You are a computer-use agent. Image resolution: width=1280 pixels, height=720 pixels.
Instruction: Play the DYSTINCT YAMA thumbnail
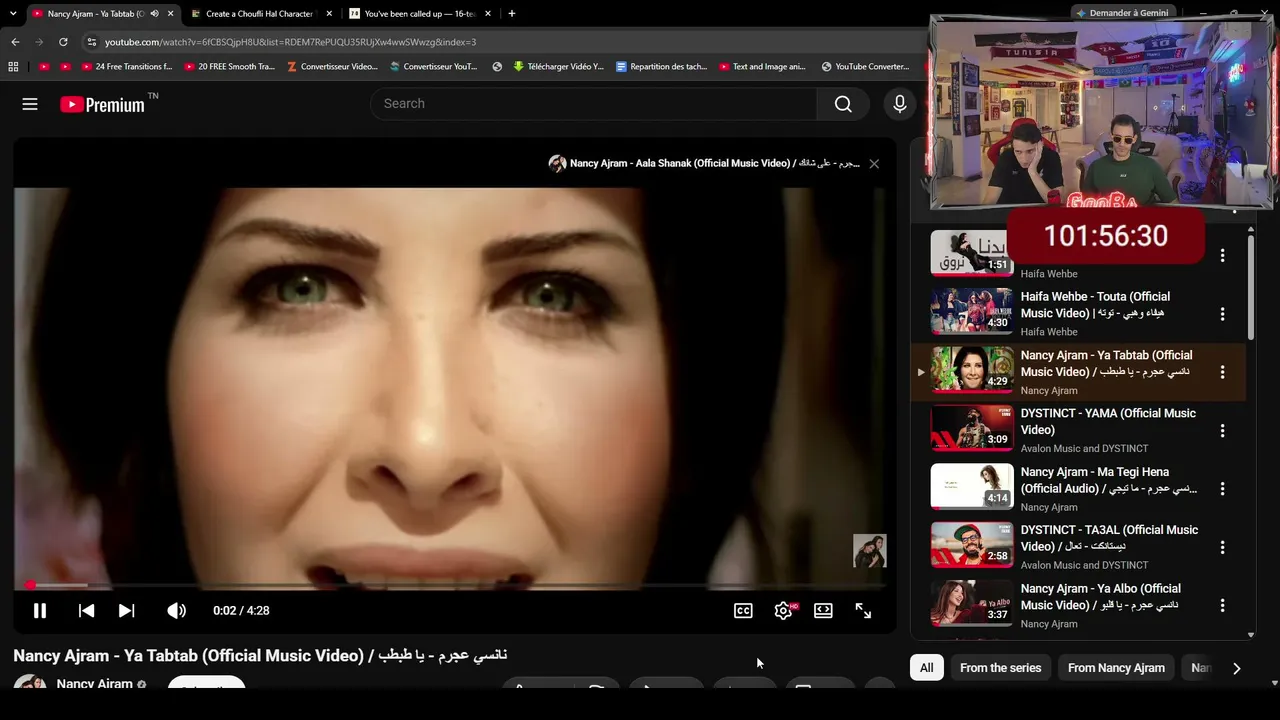tap(972, 428)
